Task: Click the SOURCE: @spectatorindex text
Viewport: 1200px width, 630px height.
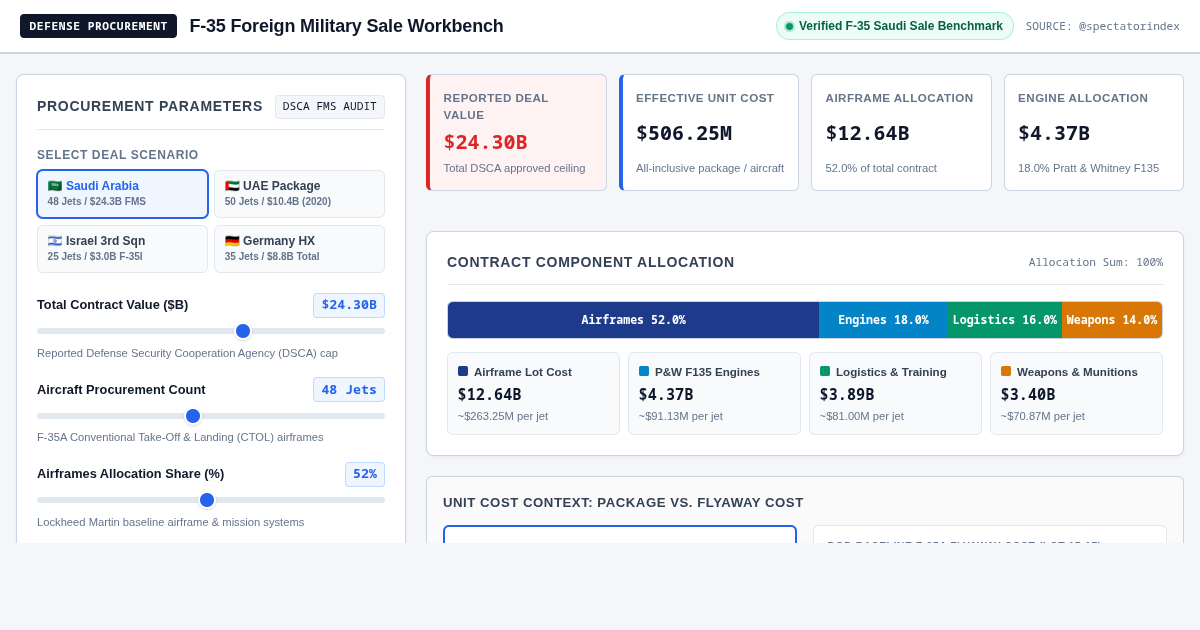Action: 1103,26
